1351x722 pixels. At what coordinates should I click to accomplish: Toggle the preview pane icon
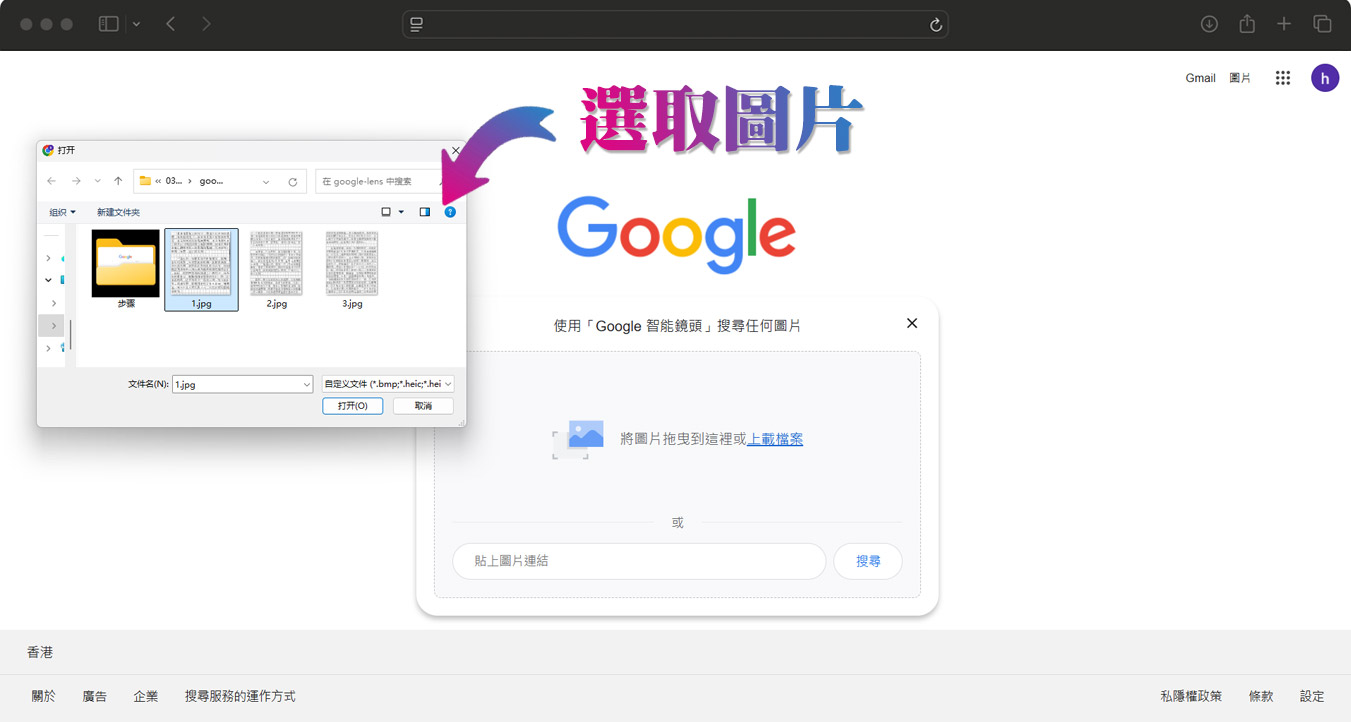coord(424,212)
